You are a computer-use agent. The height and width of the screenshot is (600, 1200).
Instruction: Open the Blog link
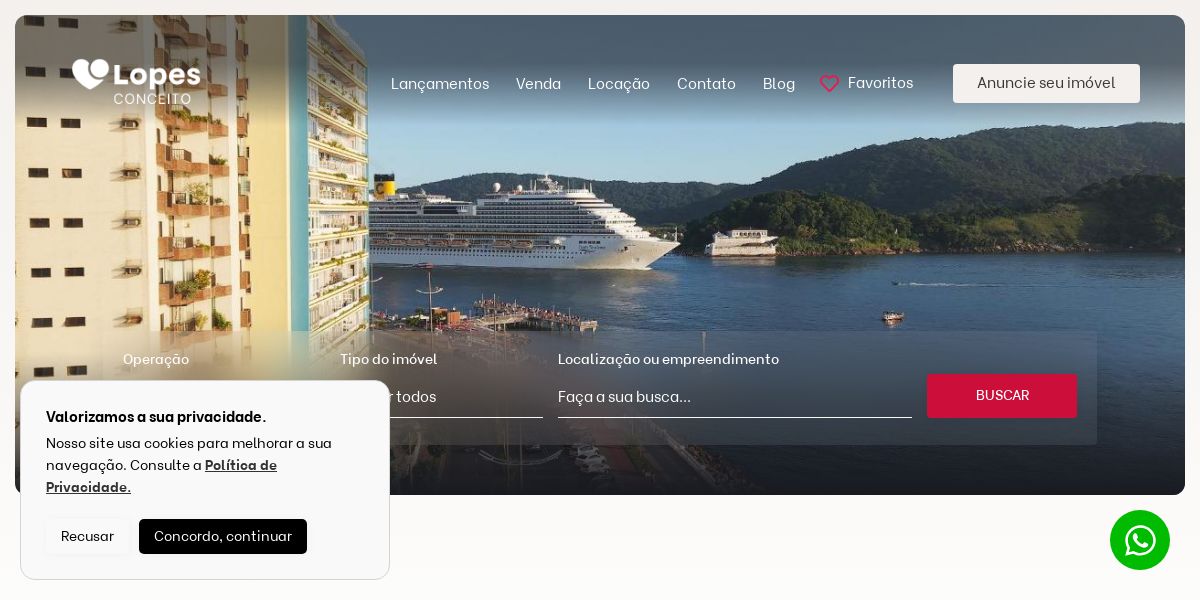(x=779, y=84)
